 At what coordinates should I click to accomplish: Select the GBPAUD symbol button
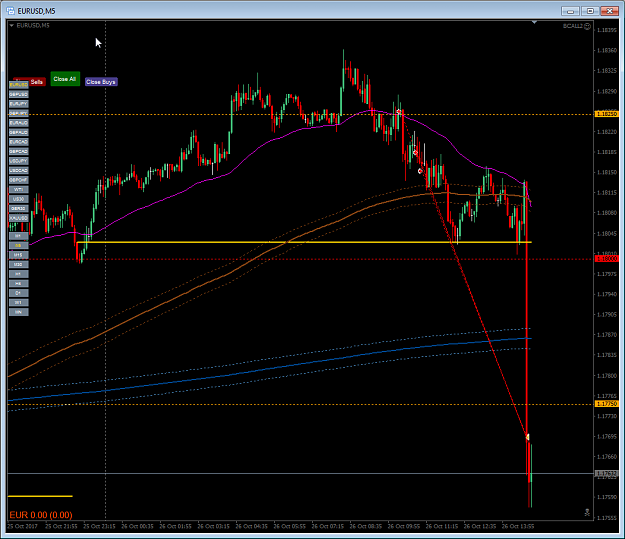point(19,132)
